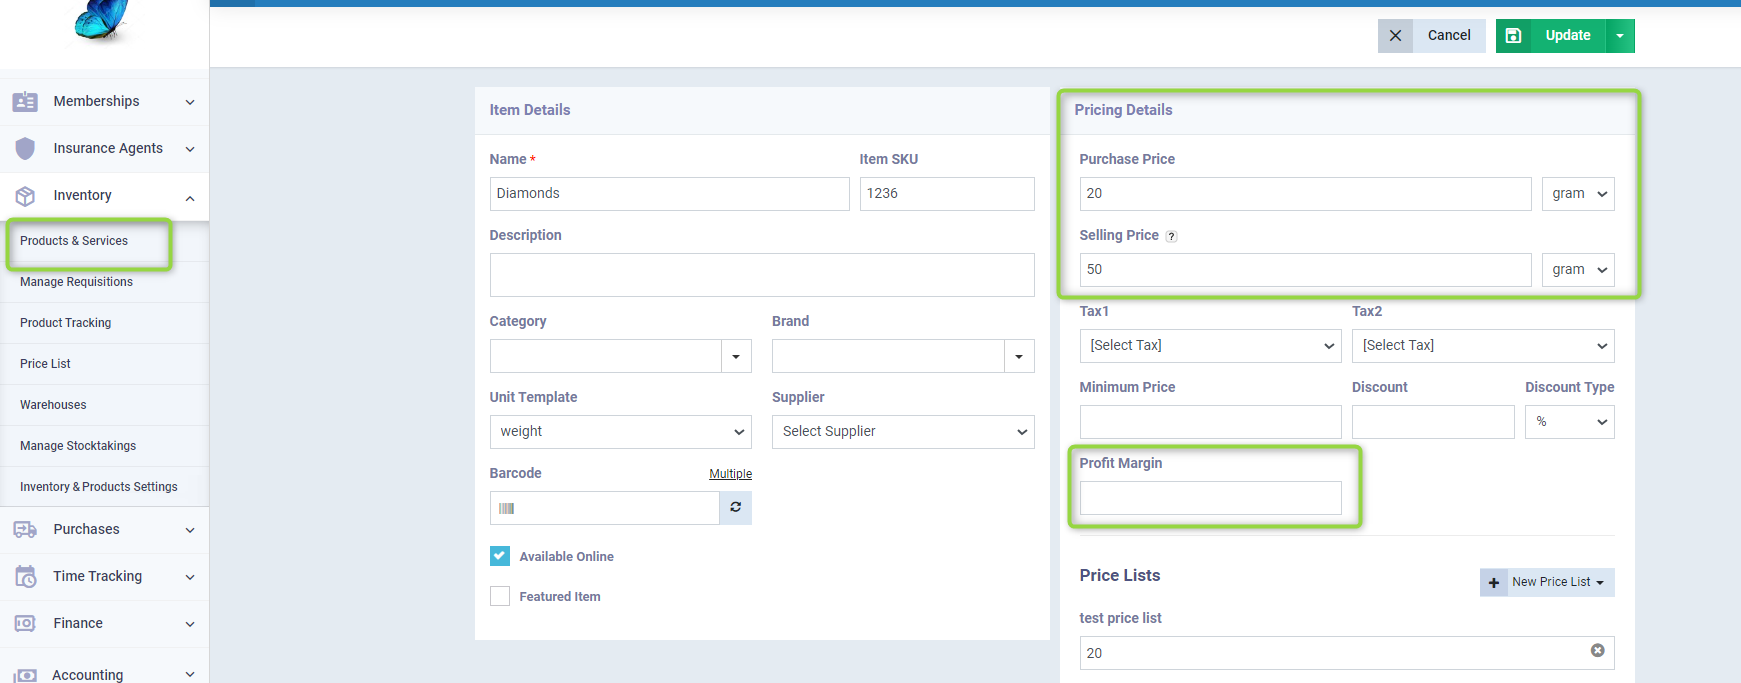Click the Cancel button
This screenshot has height=683, width=1741.
point(1431,36)
